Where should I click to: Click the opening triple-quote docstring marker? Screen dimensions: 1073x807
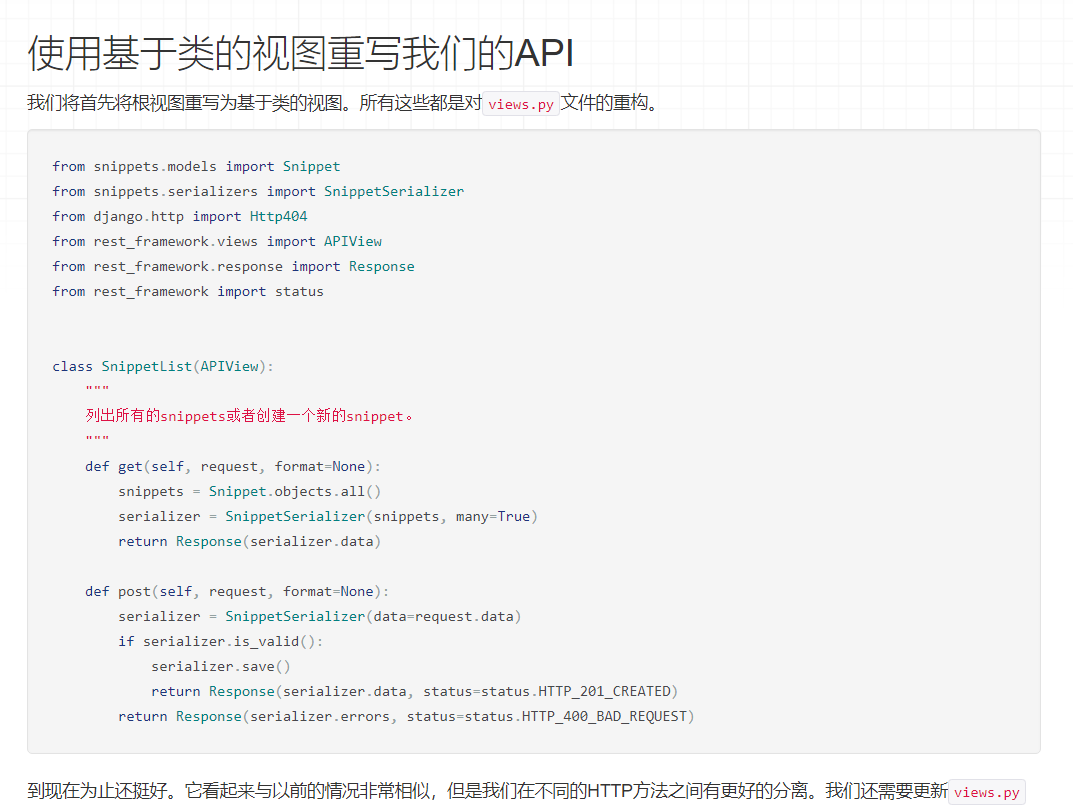[97, 389]
